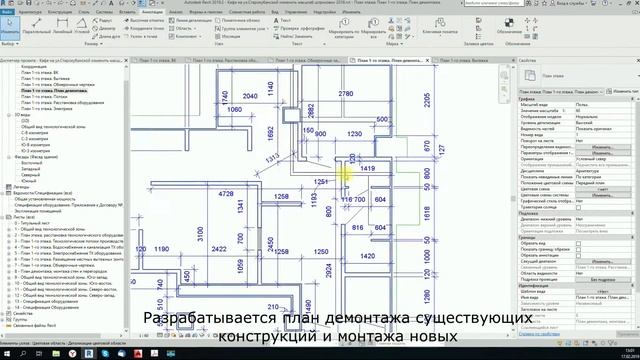640x360 pixels.
Task: Select the 1419 dimension in drawing
Action: click(x=367, y=168)
